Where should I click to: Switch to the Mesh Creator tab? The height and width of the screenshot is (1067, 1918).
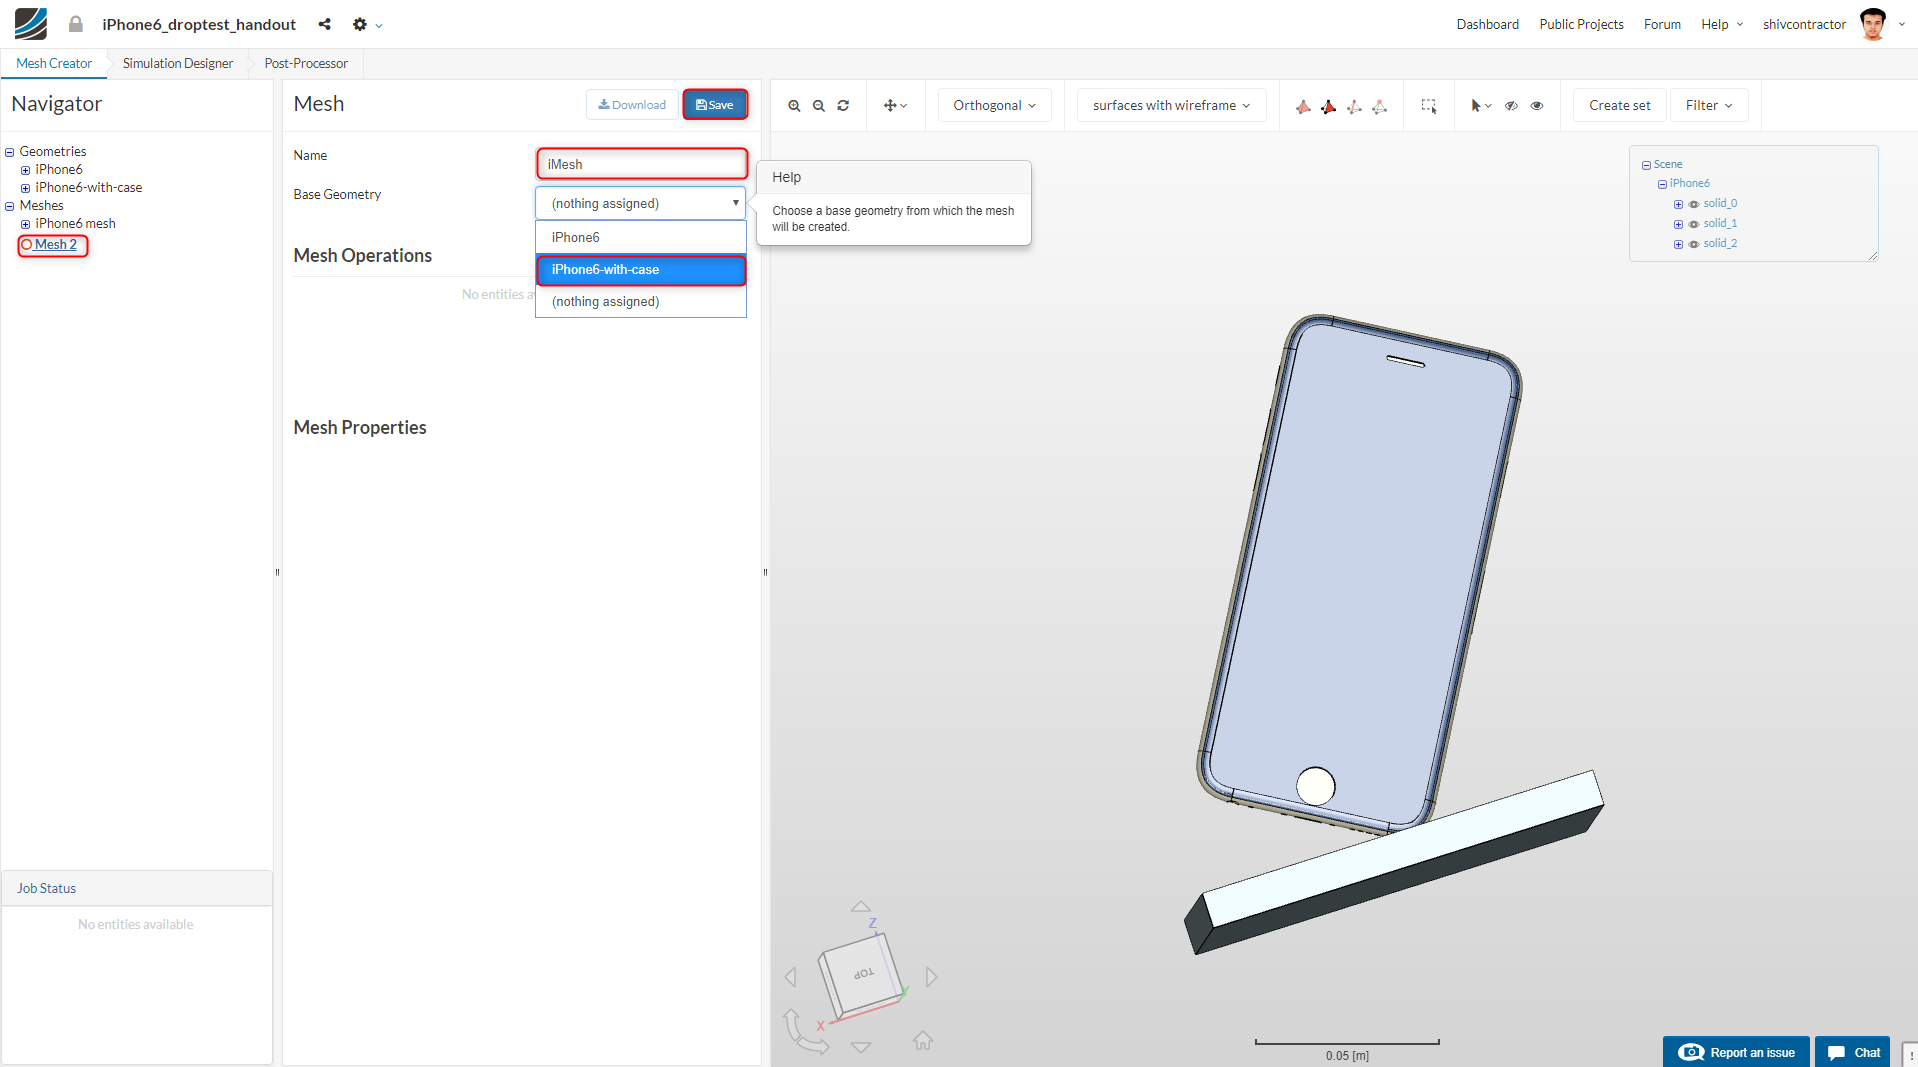(54, 63)
